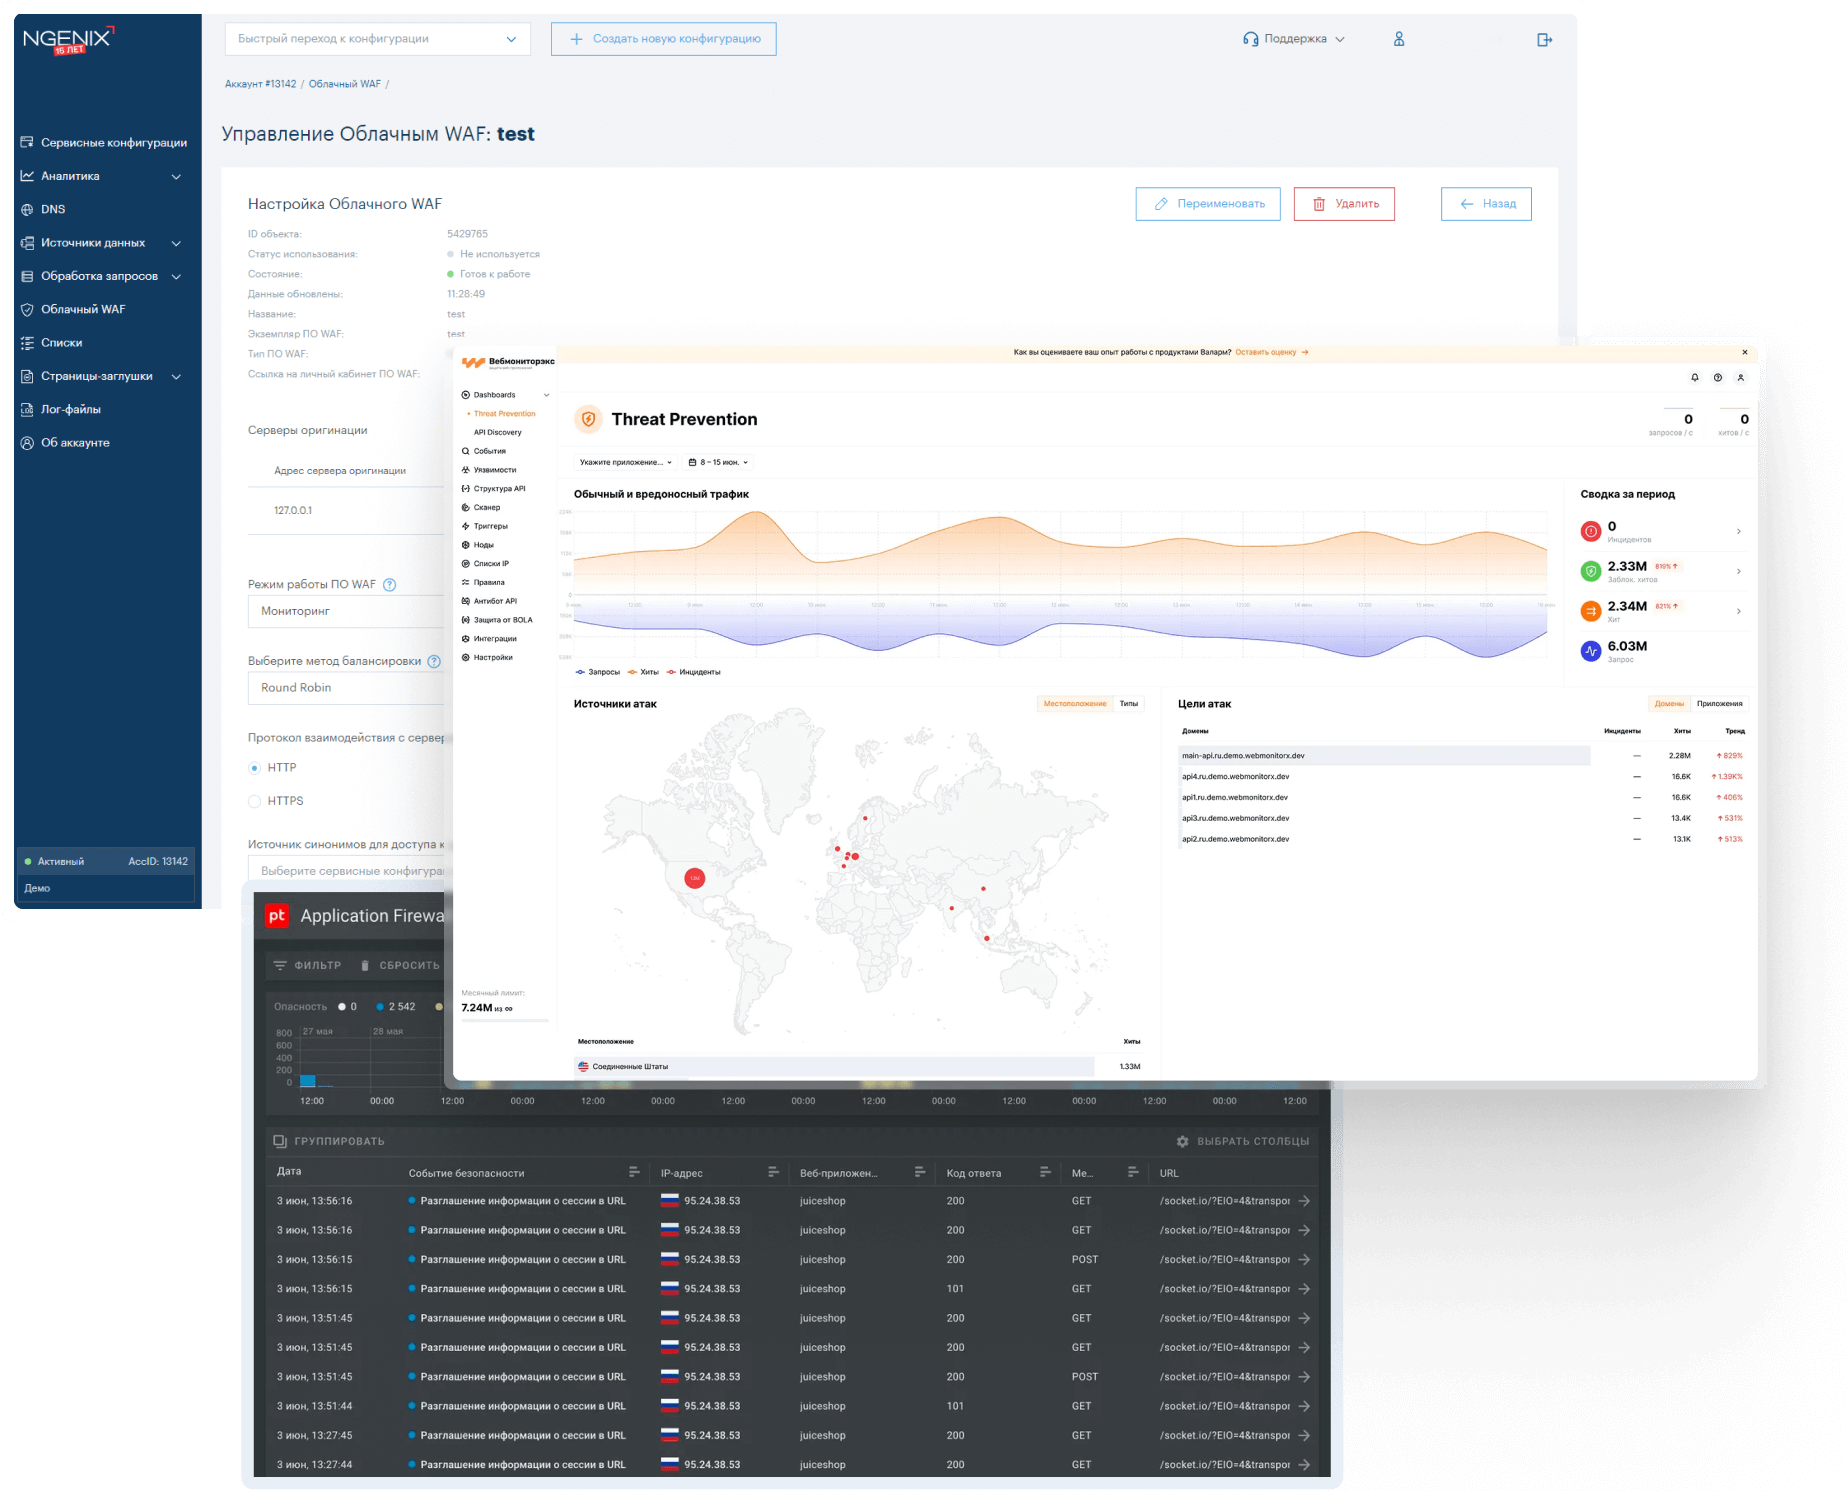Viewport: 1848px width, 1491px height.
Task: Toggle the Хиты series in chart legend
Action: click(643, 672)
